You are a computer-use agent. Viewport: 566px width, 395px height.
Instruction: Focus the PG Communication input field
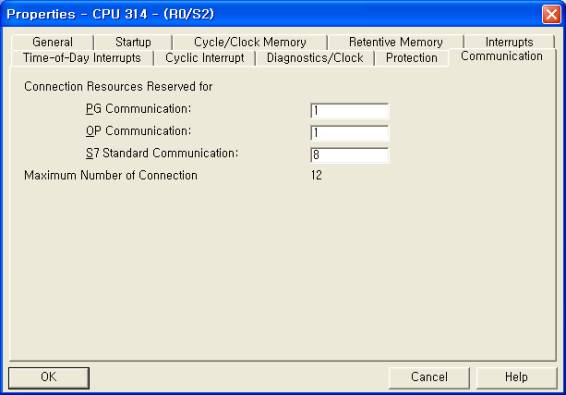[x=349, y=110]
